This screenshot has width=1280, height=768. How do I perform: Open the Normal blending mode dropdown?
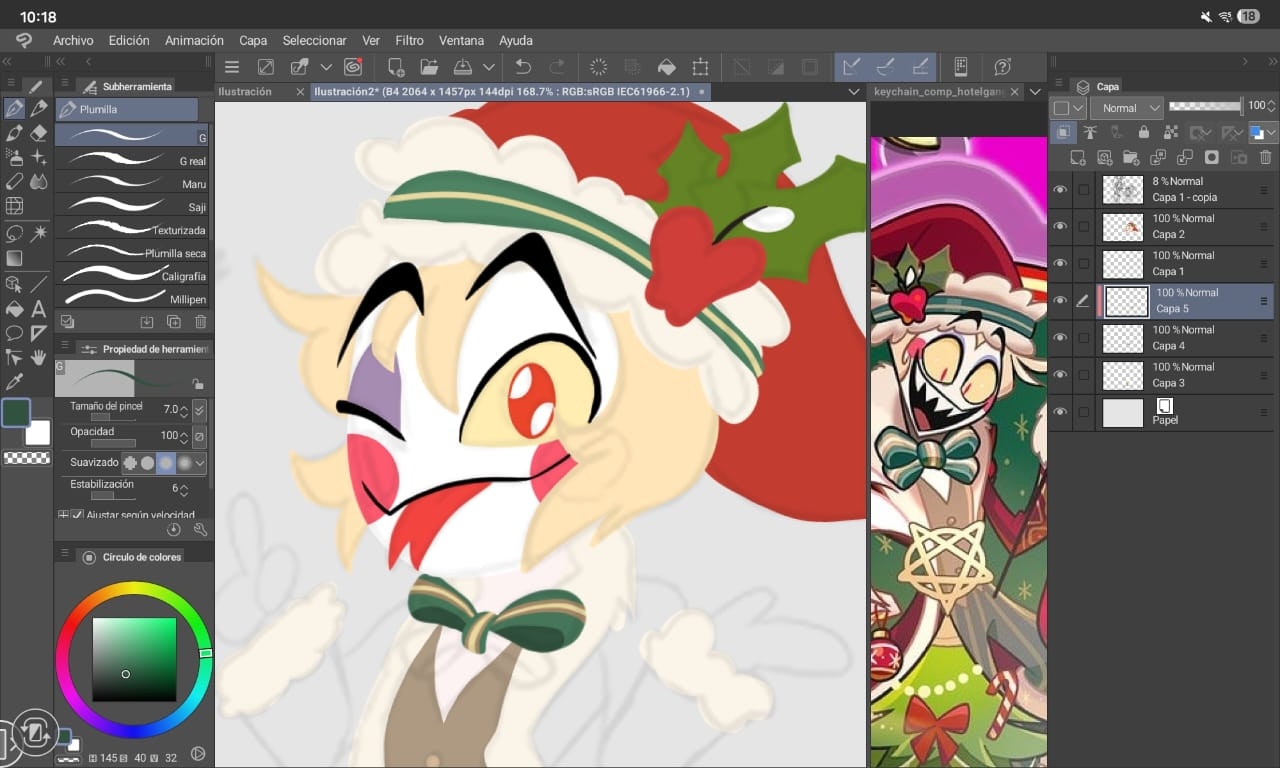(x=1126, y=108)
